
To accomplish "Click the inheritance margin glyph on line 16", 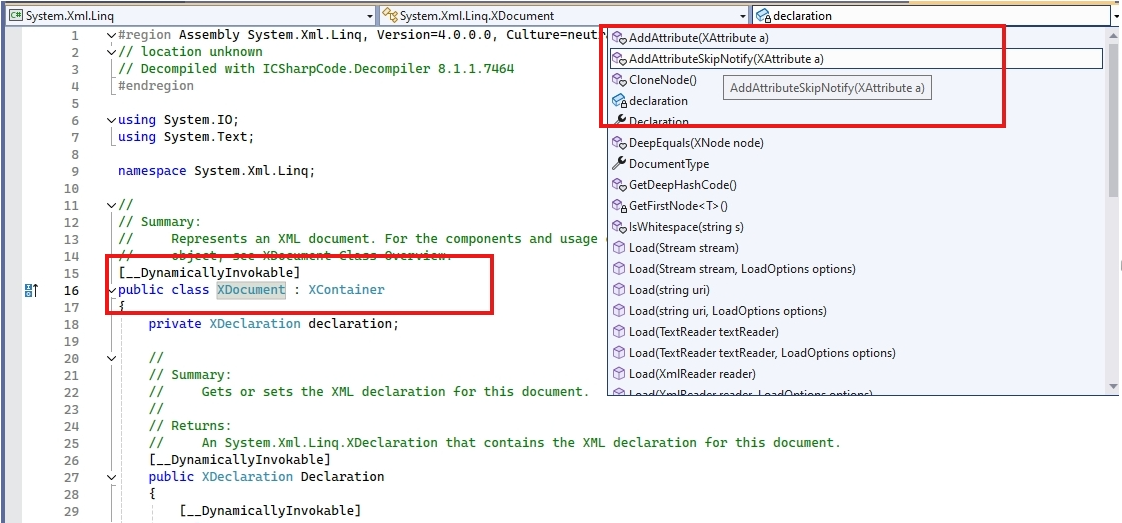I will 30,290.
